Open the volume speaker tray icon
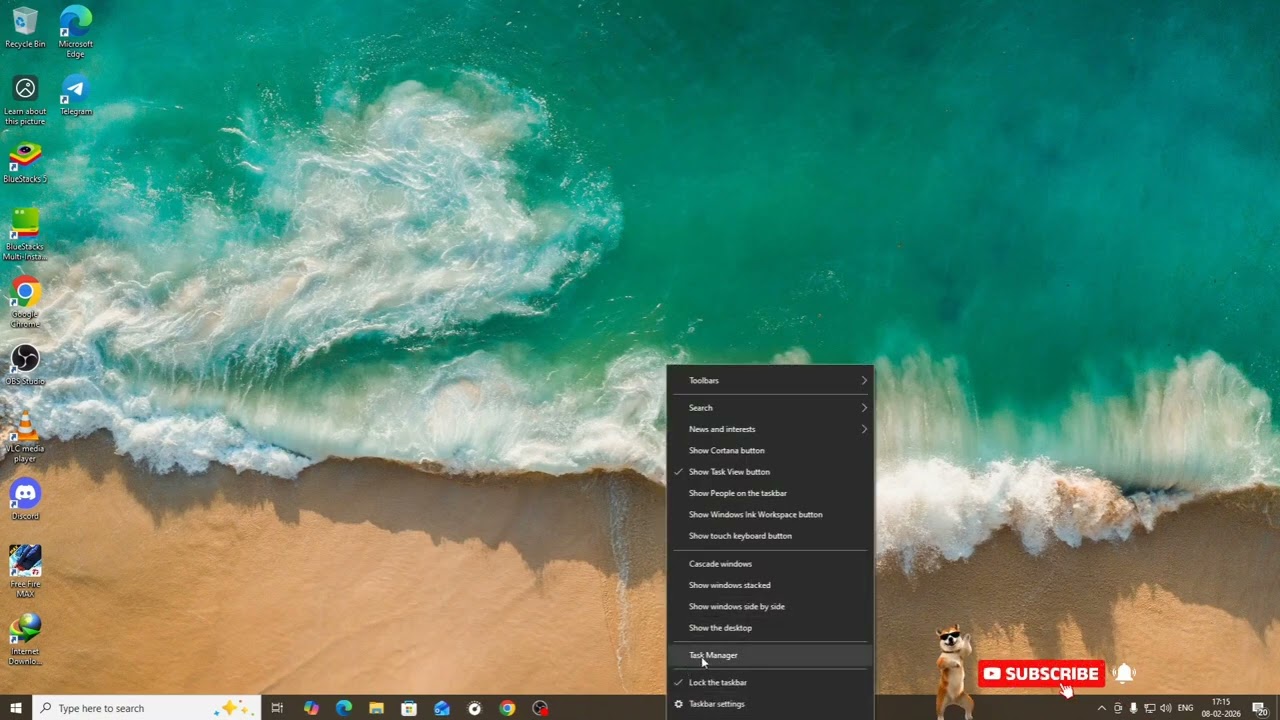This screenshot has width=1280, height=720. (1165, 708)
